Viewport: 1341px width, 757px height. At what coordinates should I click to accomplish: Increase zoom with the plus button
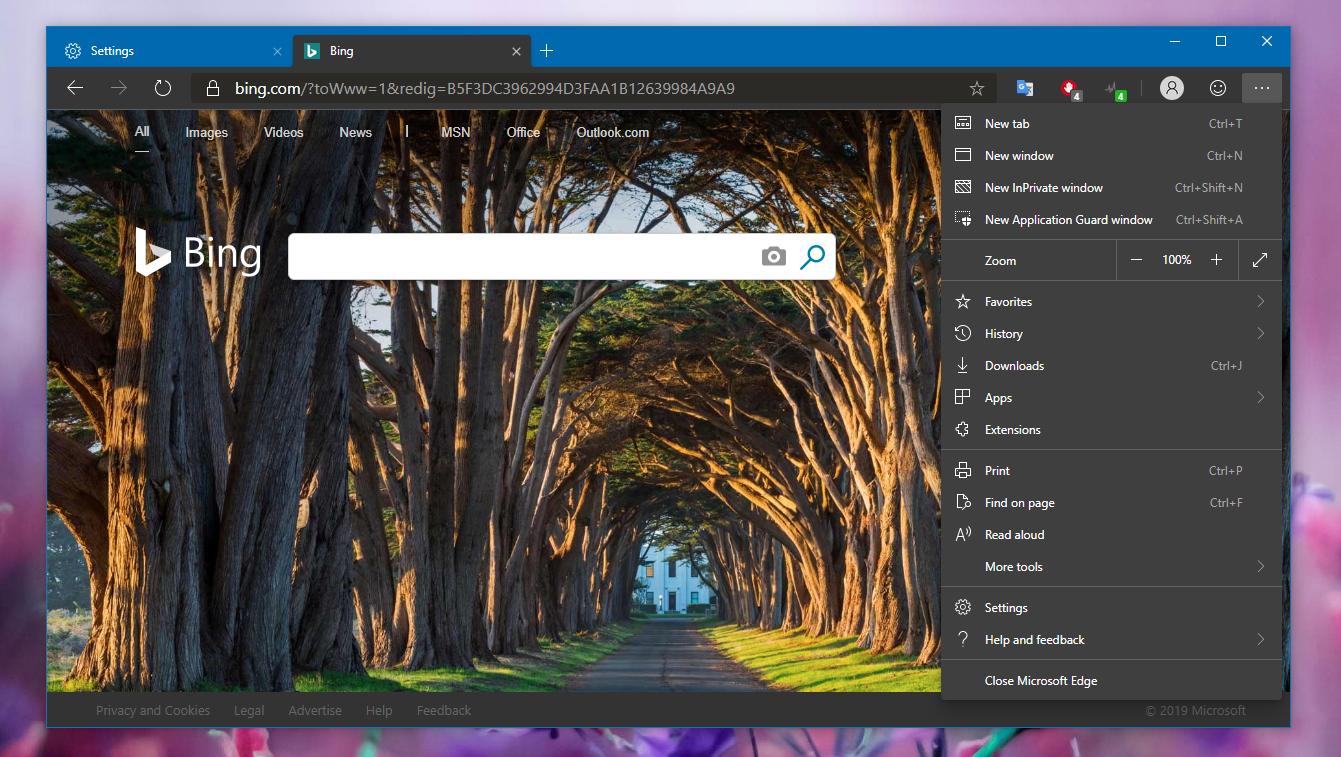pyautogui.click(x=1216, y=260)
